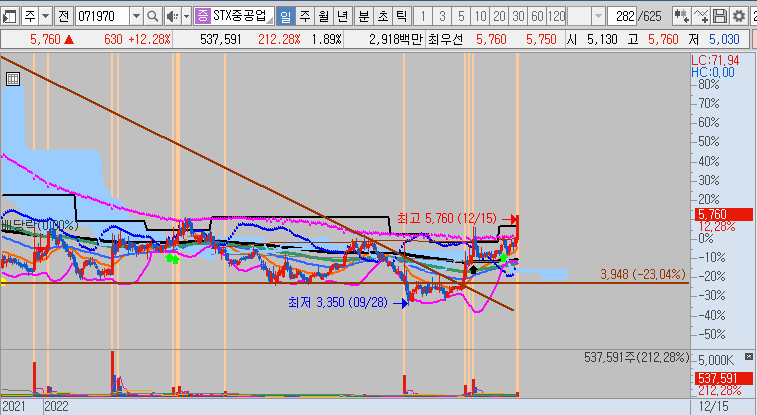Select the 30 interval button
757x415 pixels.
tap(518, 16)
